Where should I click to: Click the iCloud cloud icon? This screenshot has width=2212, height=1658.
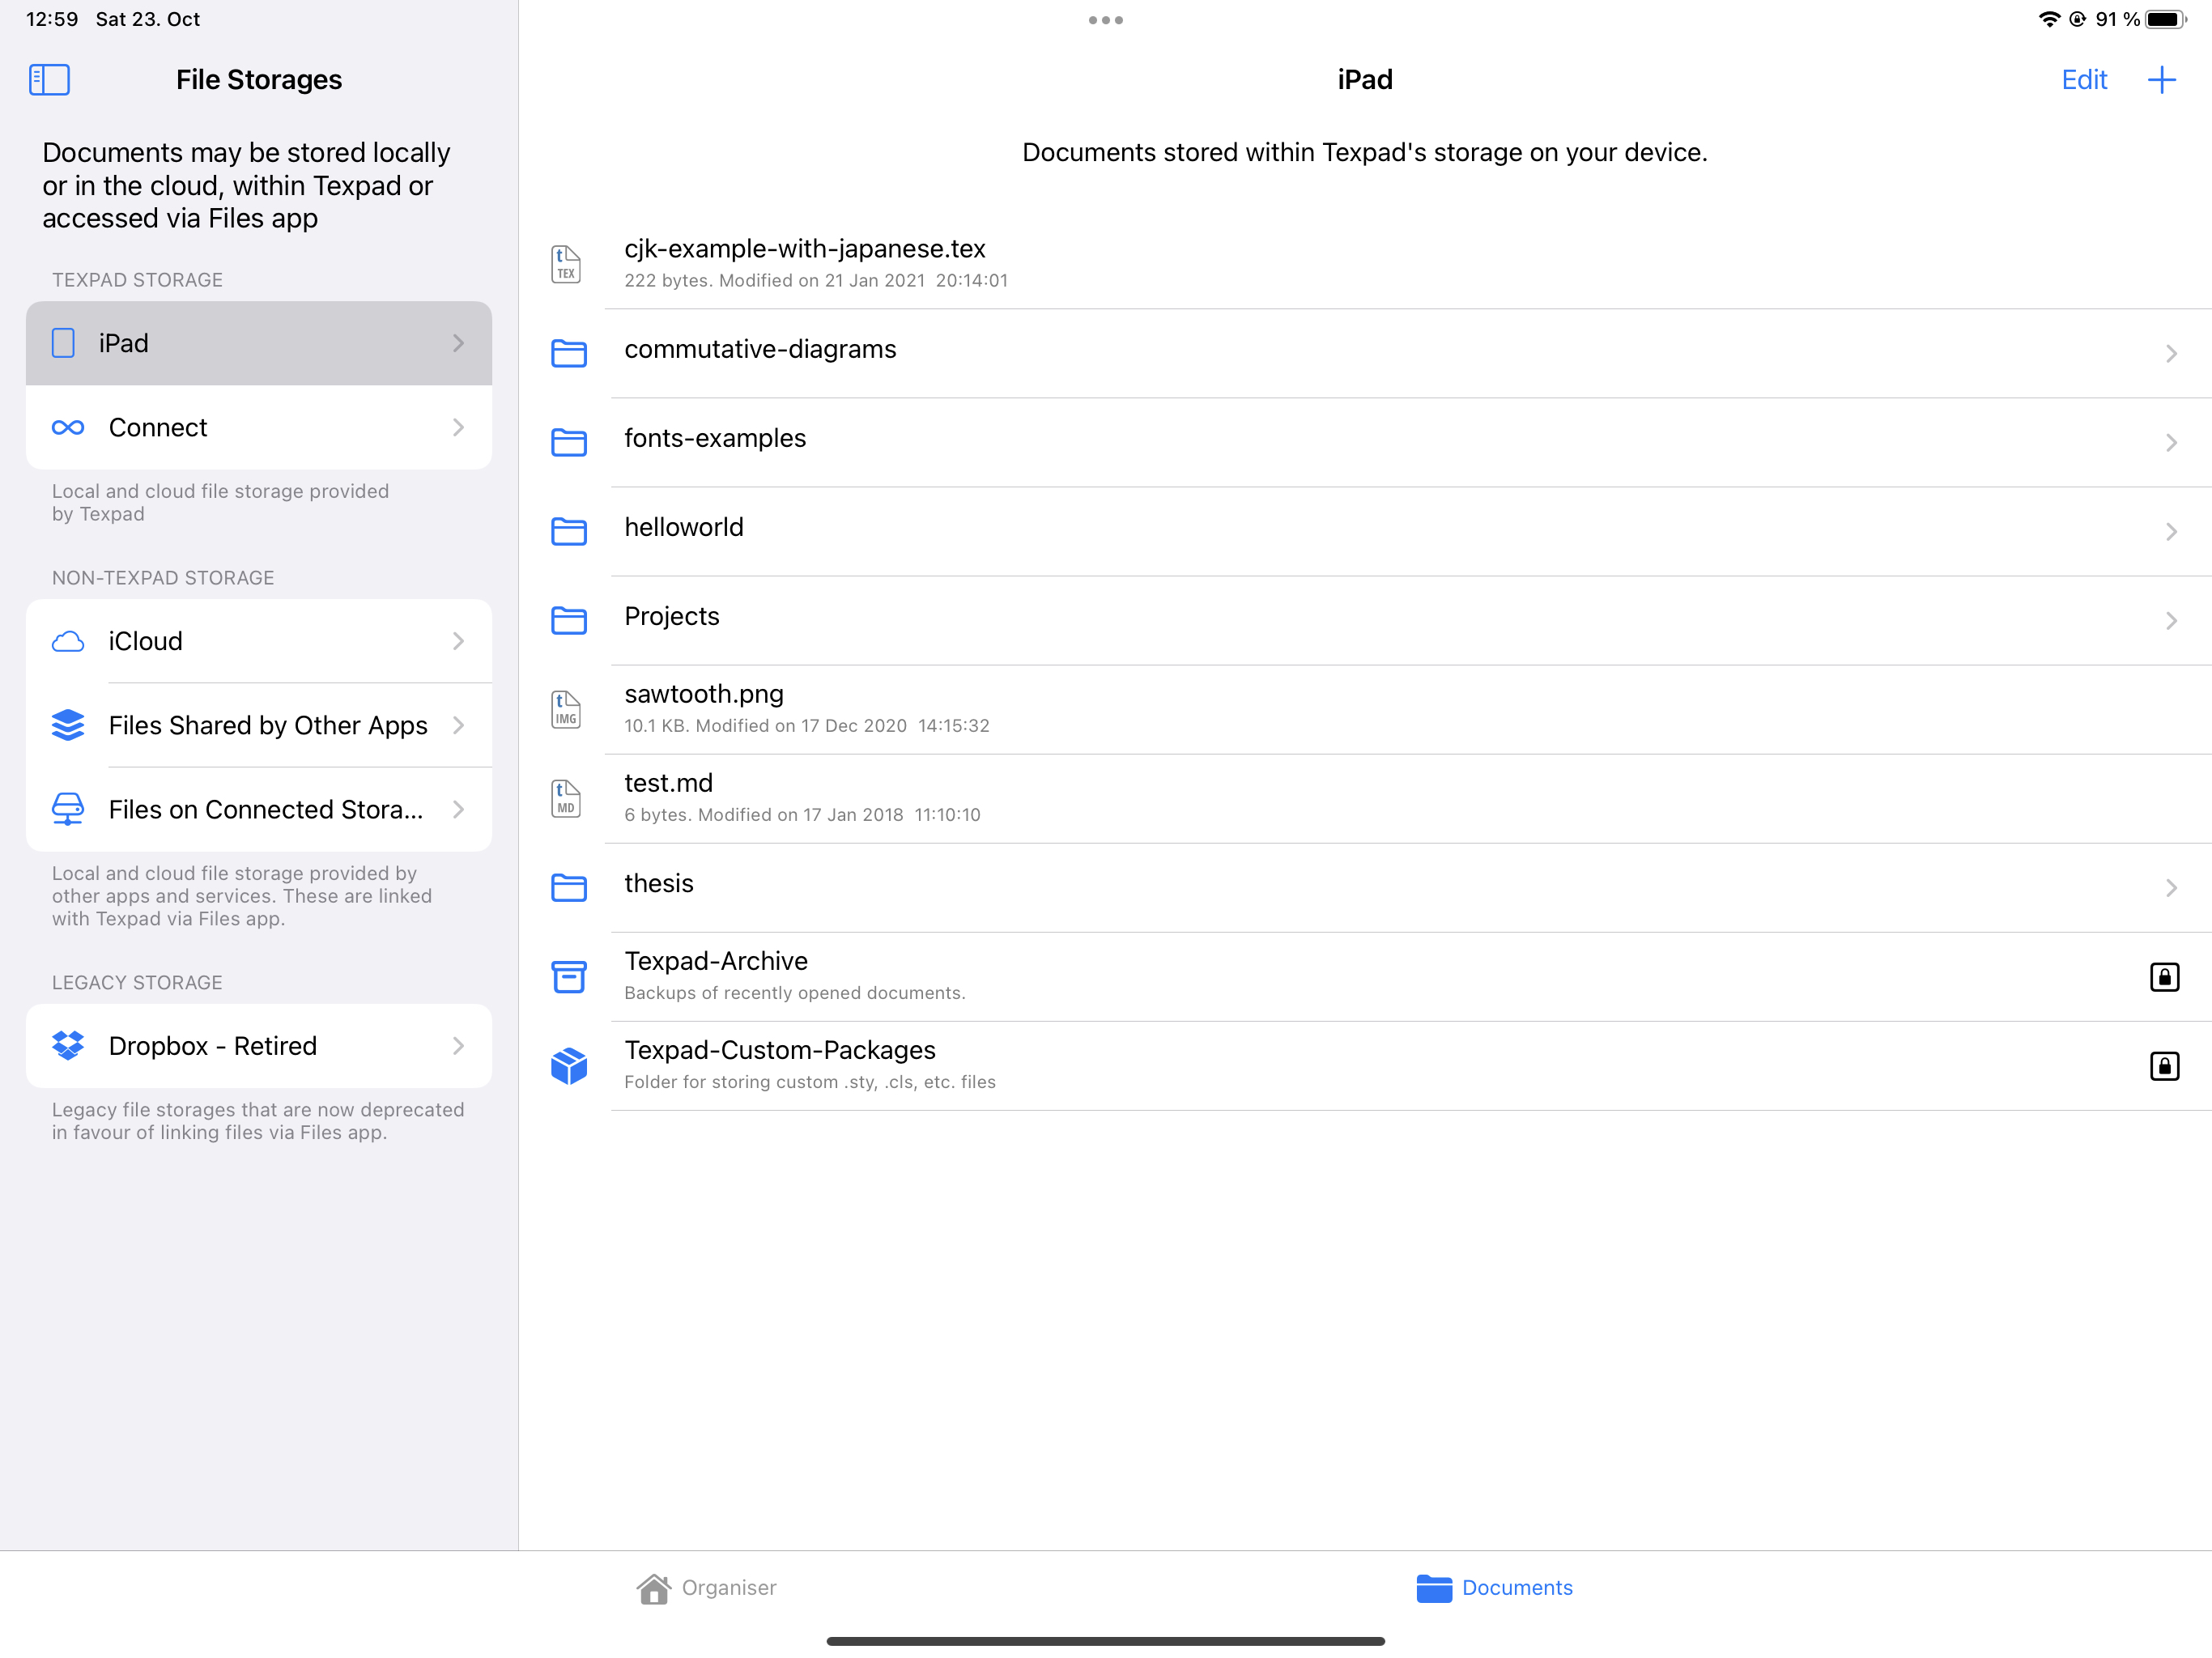(68, 641)
